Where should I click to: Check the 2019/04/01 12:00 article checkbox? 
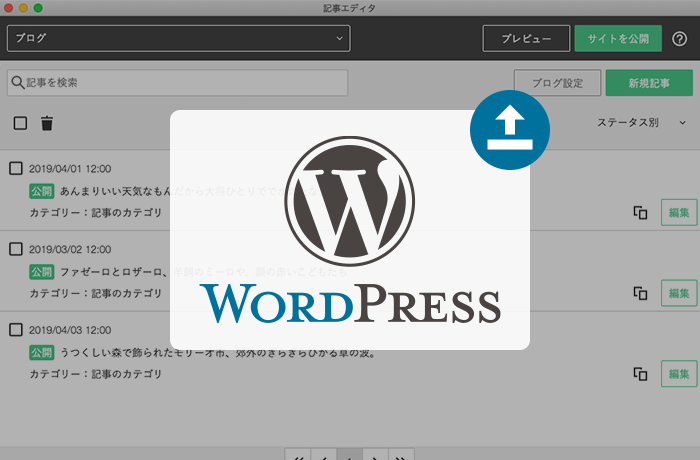coord(16,168)
